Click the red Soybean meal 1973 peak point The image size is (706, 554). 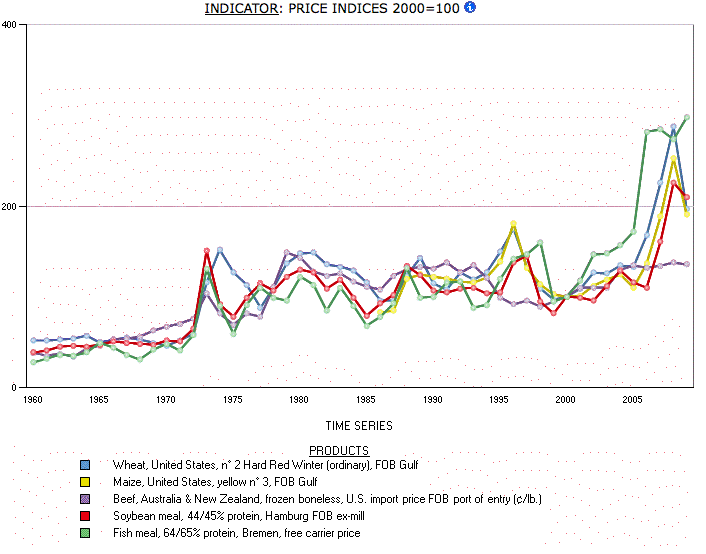tap(206, 251)
